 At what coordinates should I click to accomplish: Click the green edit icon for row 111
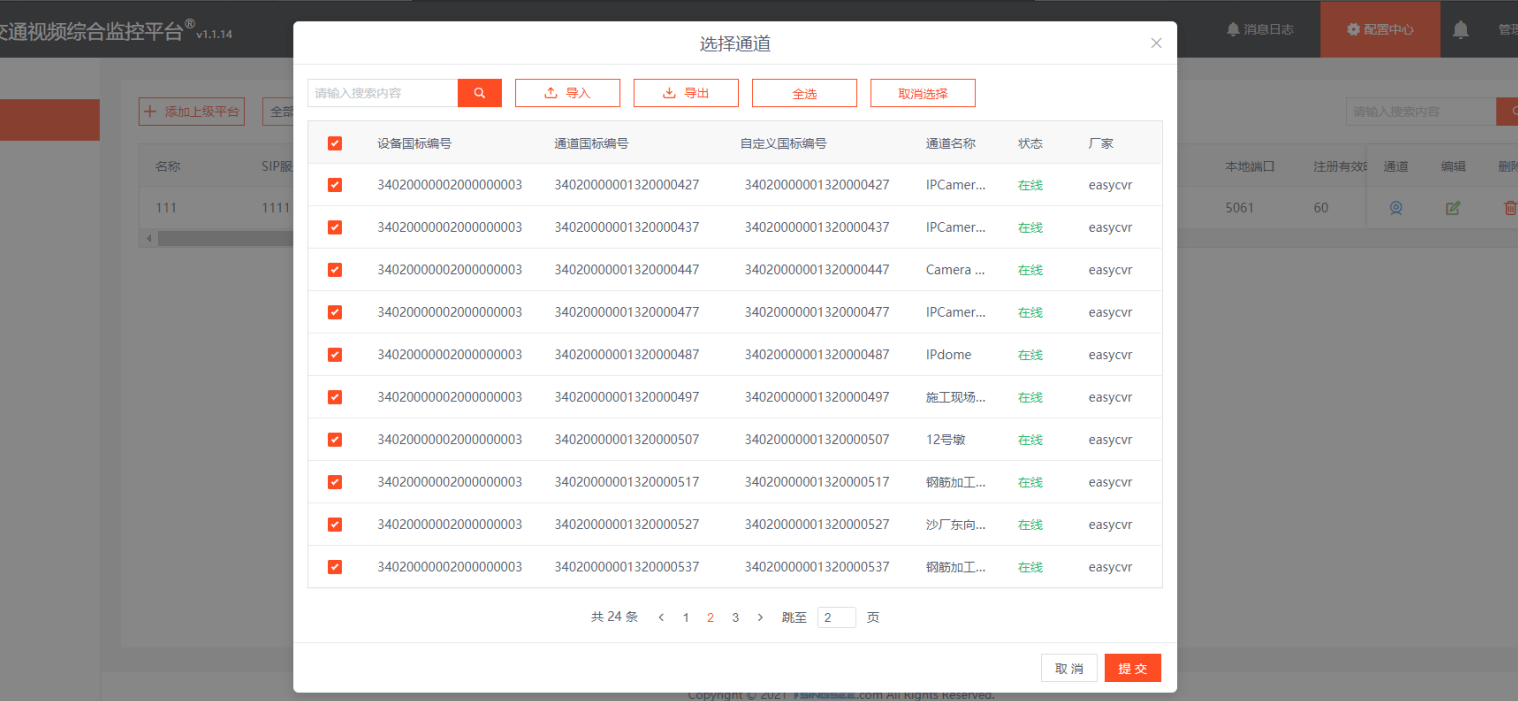(x=1452, y=208)
